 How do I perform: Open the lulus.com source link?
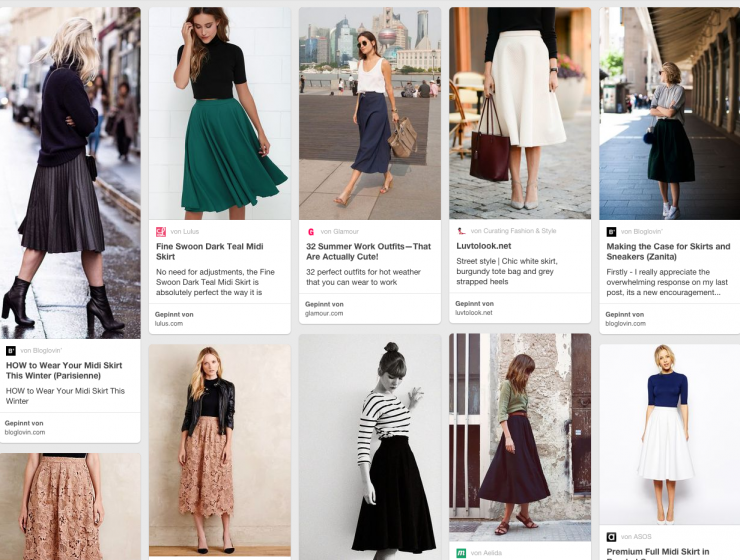click(x=169, y=322)
